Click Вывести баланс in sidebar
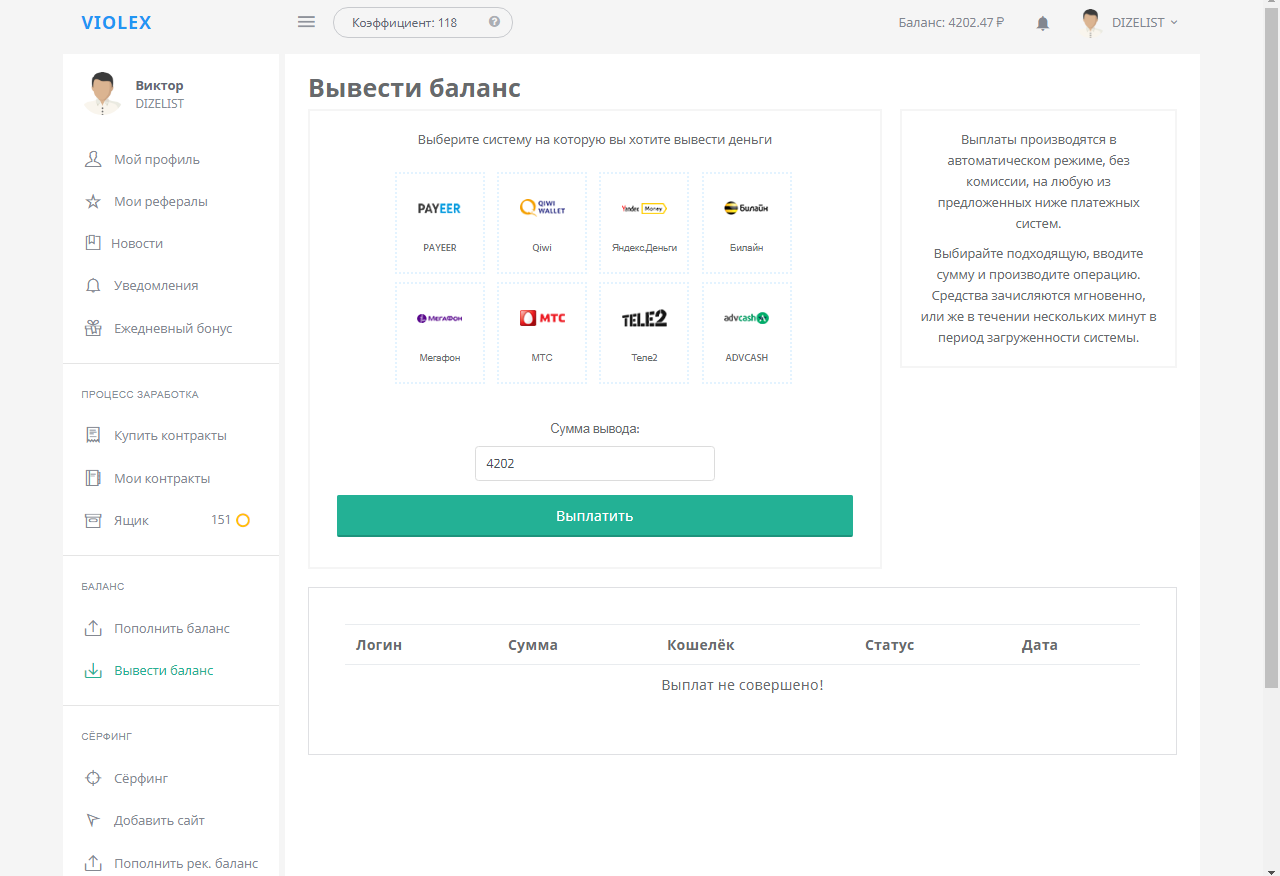Viewport: 1280px width, 876px height. point(164,670)
